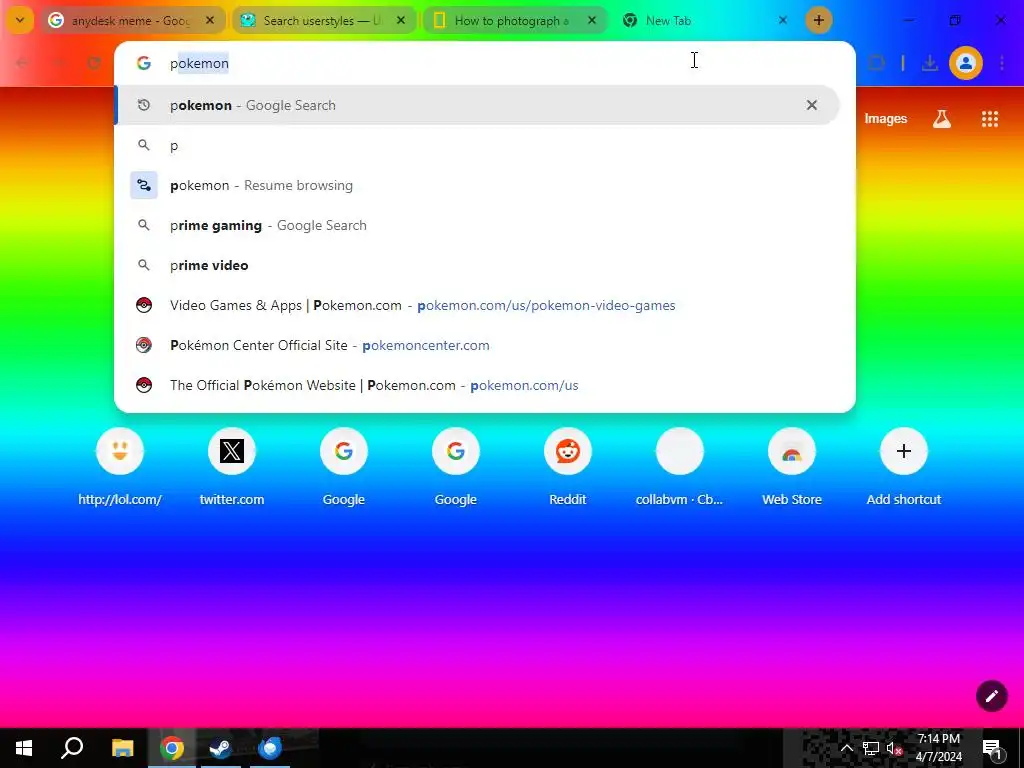Reload the page with refresh icon
Viewport: 1024px width, 768px height.
94,63
